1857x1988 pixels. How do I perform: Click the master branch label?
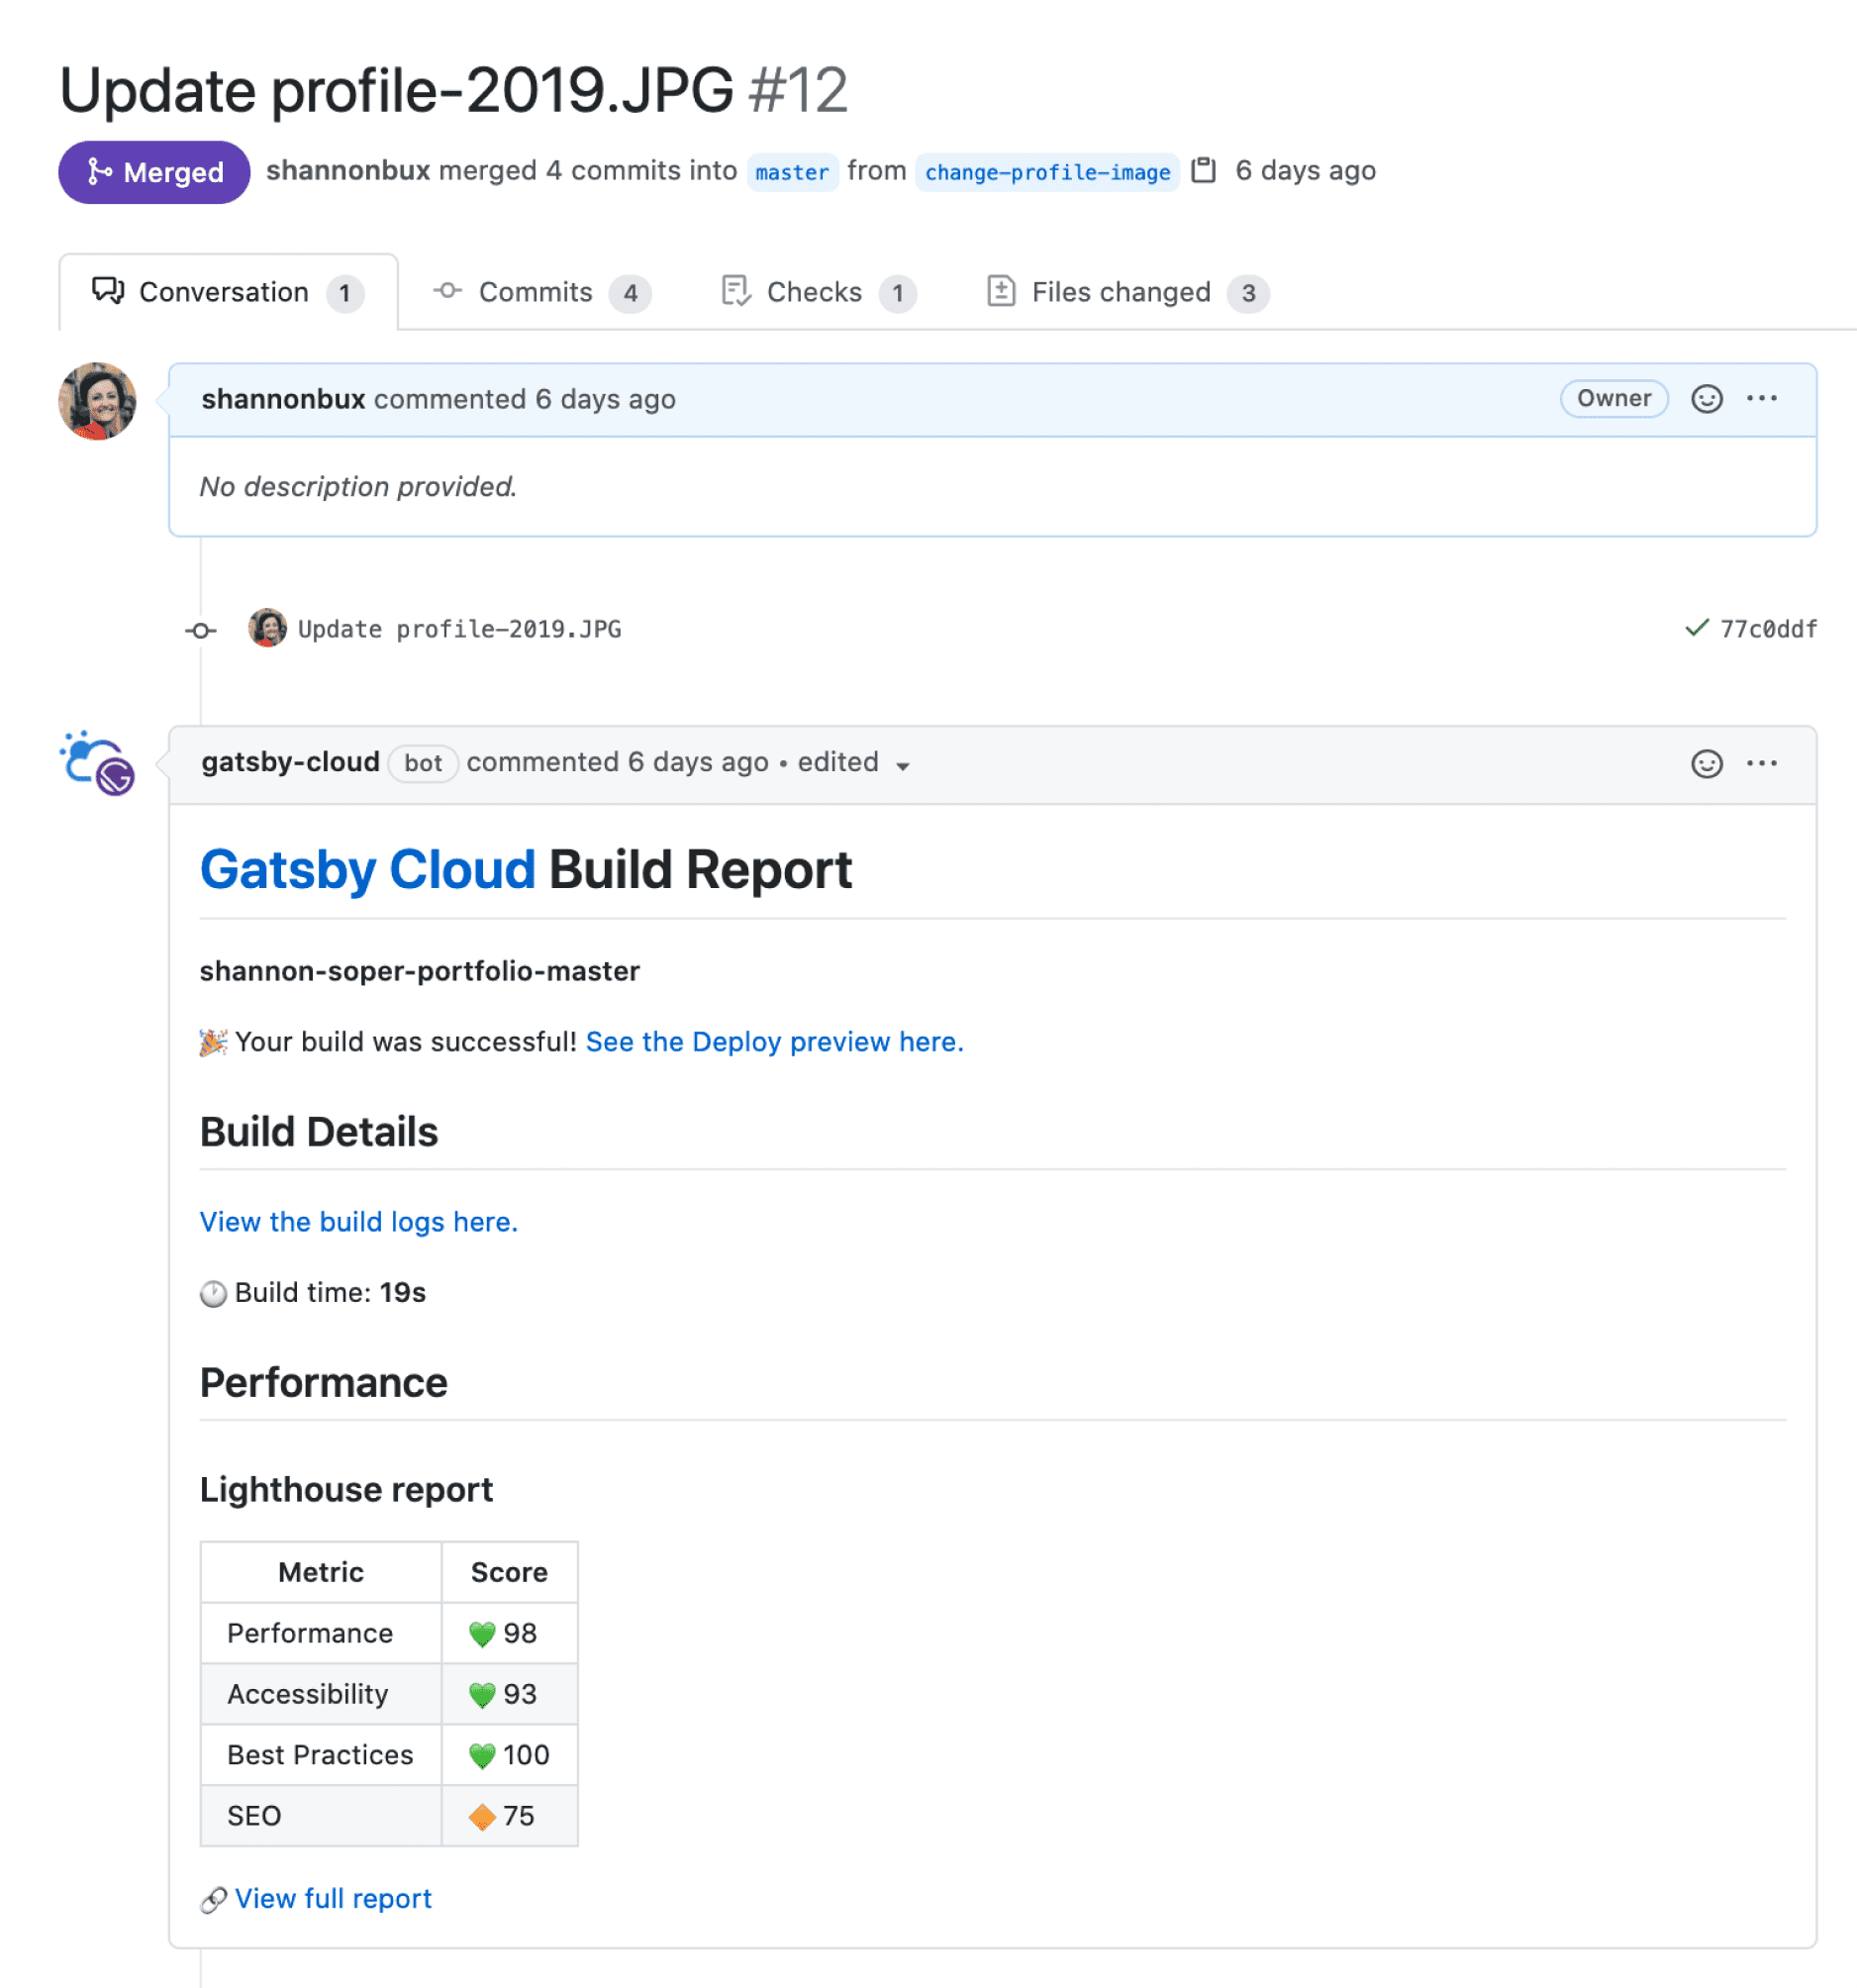pyautogui.click(x=792, y=172)
